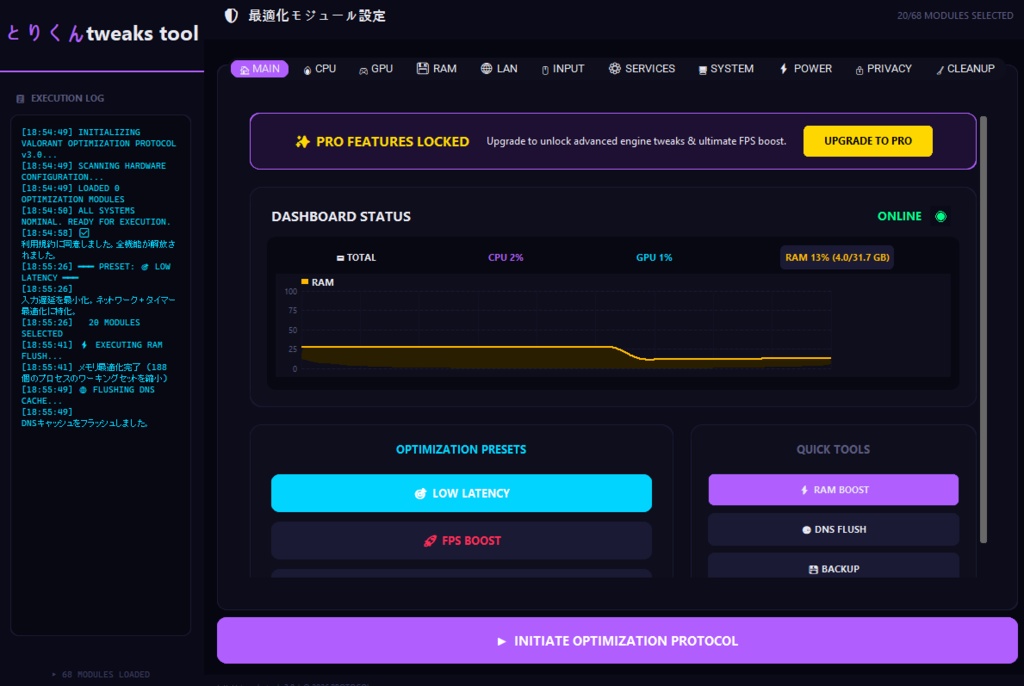Click the checkbox icon in log entry 18:54:58
Image resolution: width=1024 pixels, height=686 pixels.
pos(84,233)
